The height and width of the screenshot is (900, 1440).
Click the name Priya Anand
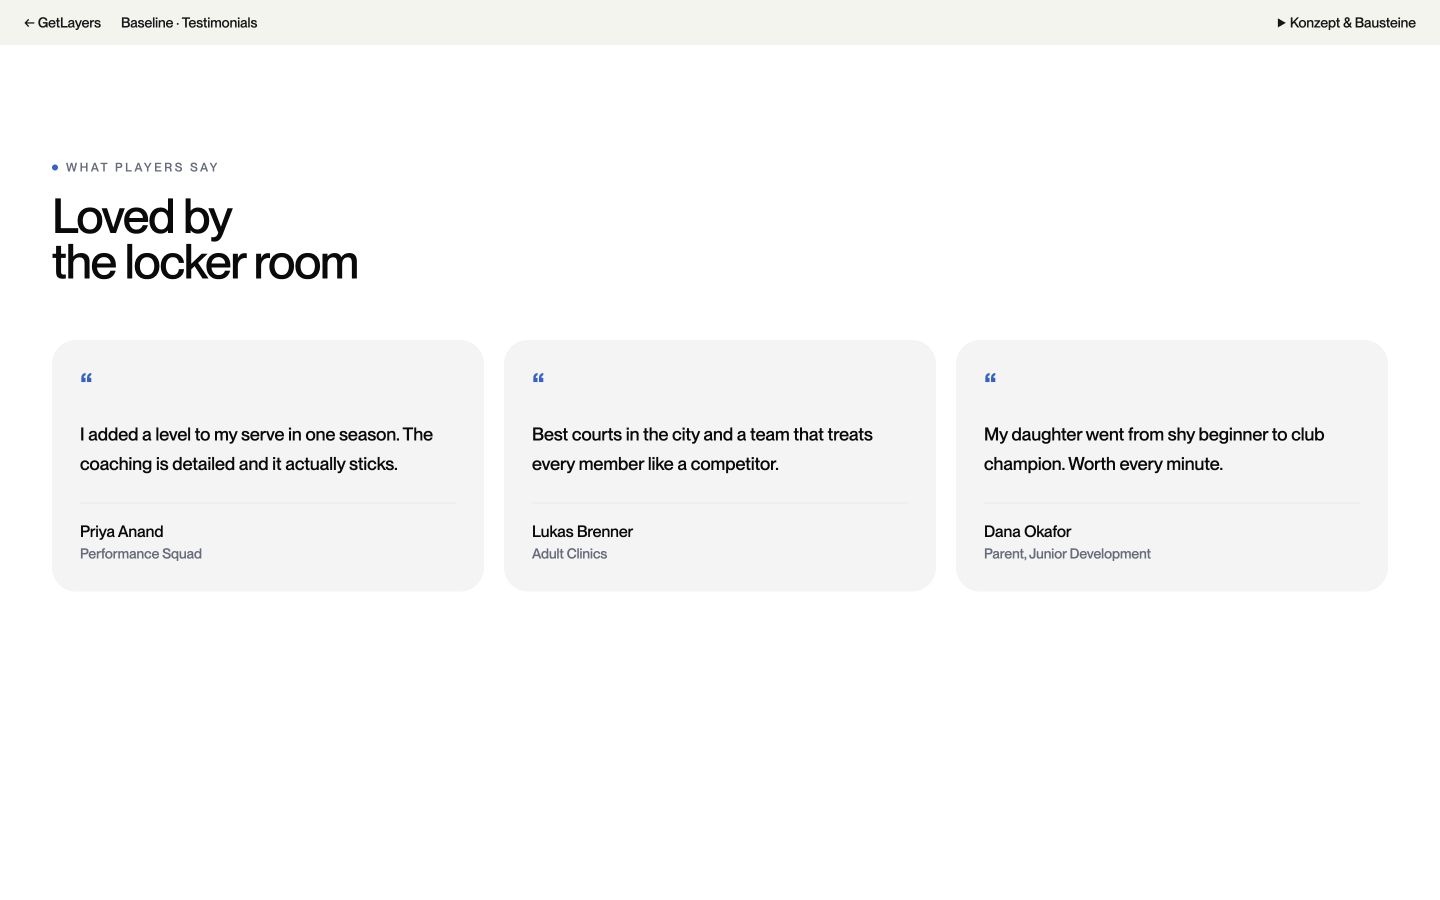click(x=122, y=531)
